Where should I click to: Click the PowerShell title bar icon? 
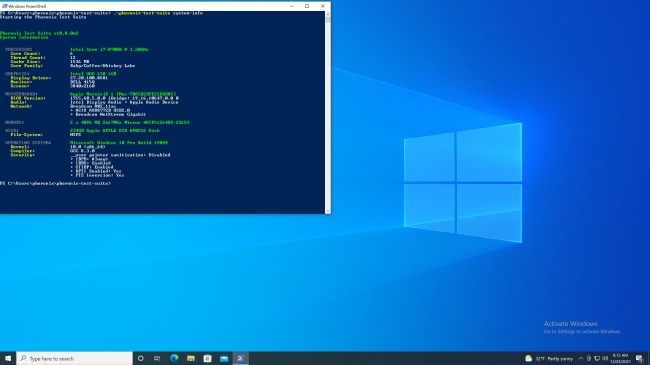(x=5, y=6)
